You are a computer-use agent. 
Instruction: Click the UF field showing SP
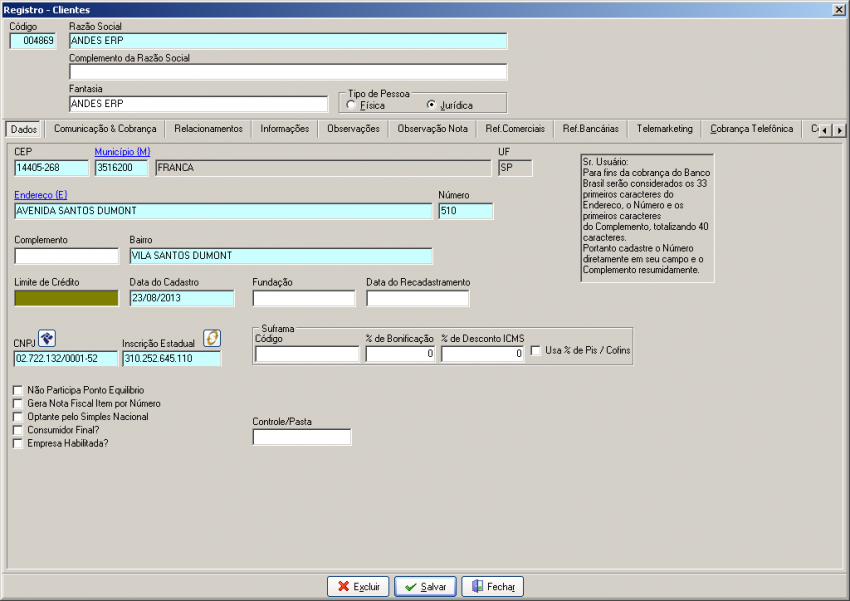pyautogui.click(x=515, y=168)
